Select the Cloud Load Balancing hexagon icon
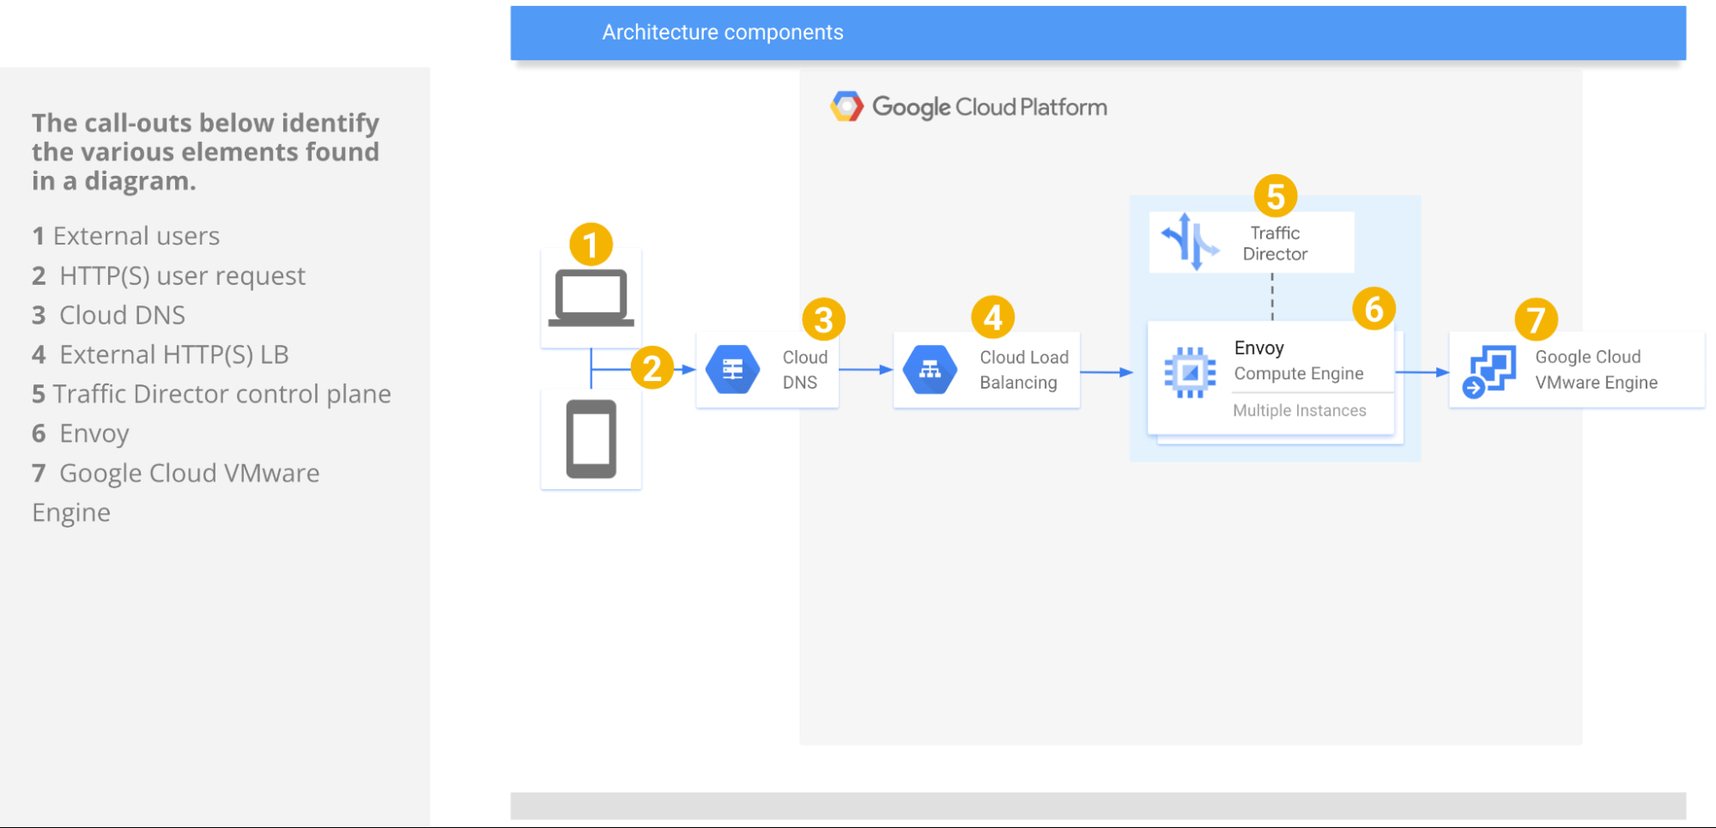1716x828 pixels. [x=930, y=370]
